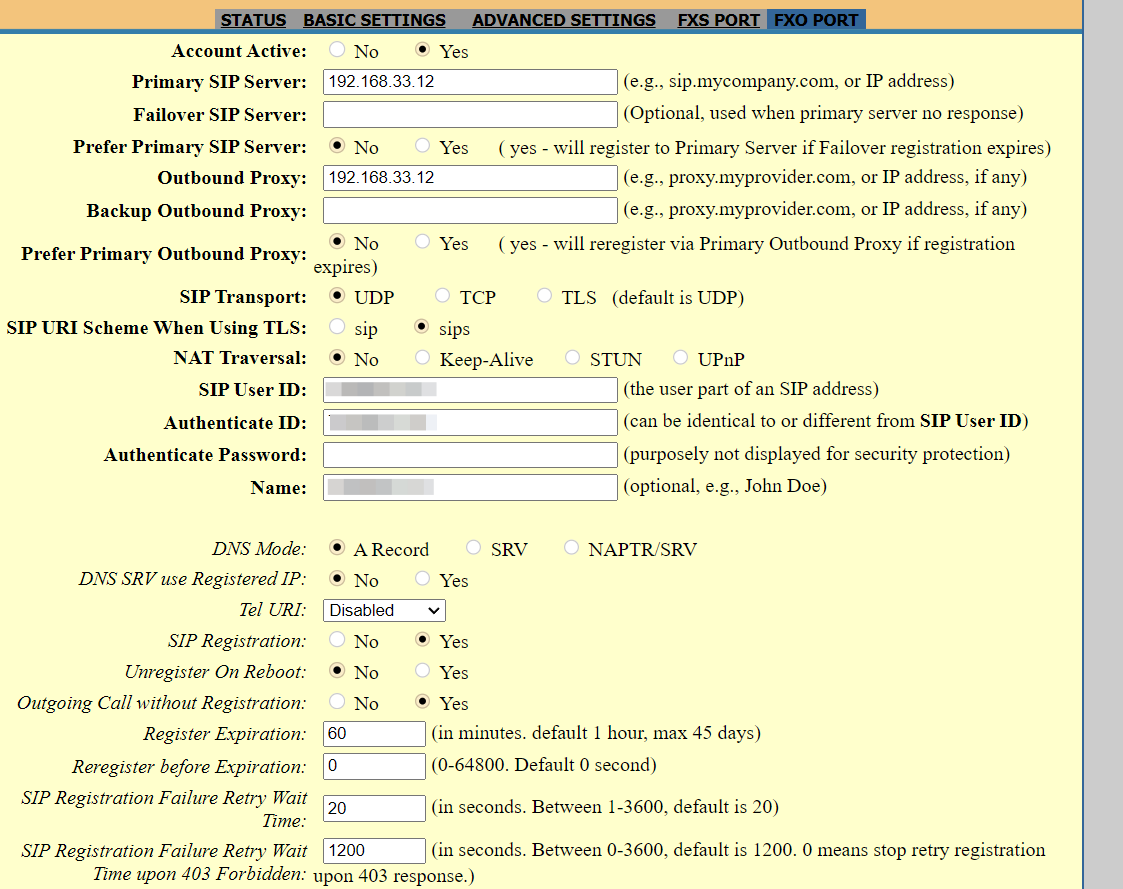Set Unregister On Reboot to Yes

coord(423,671)
